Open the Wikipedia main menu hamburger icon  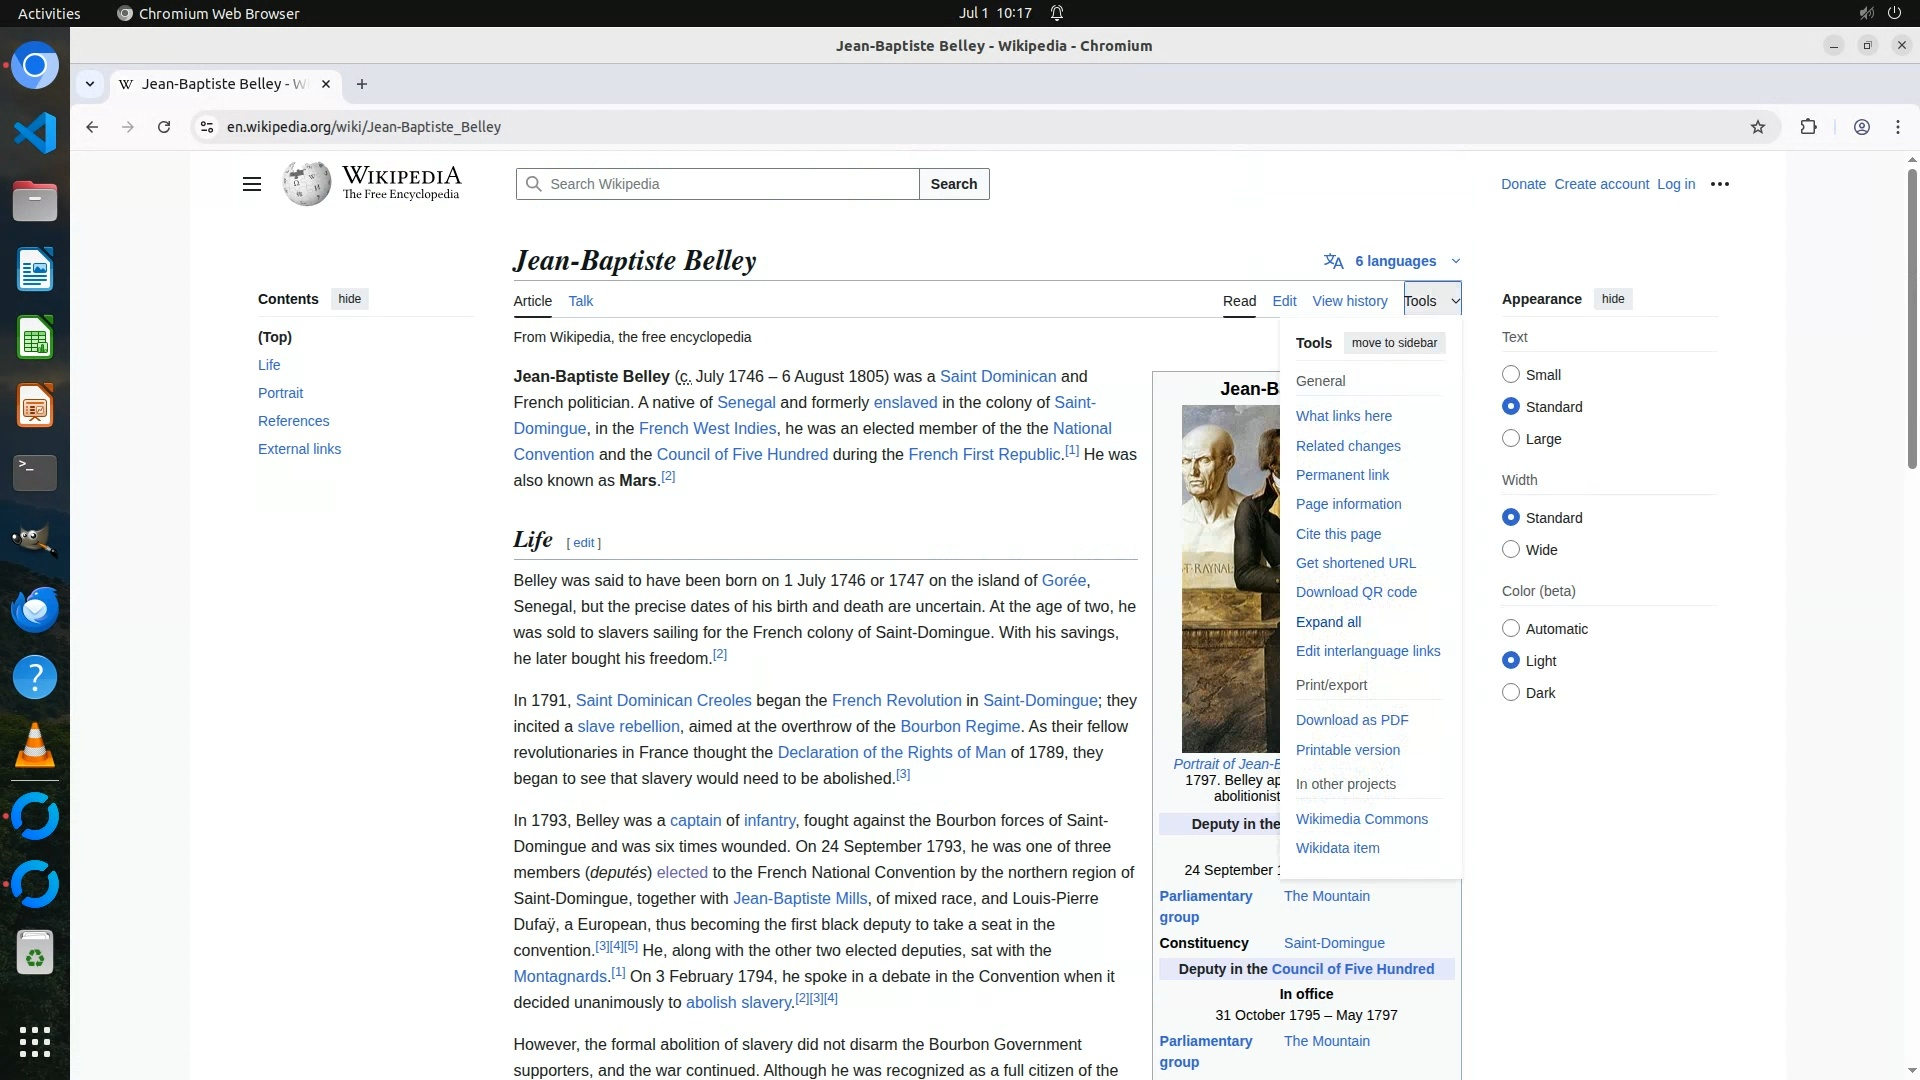point(252,184)
